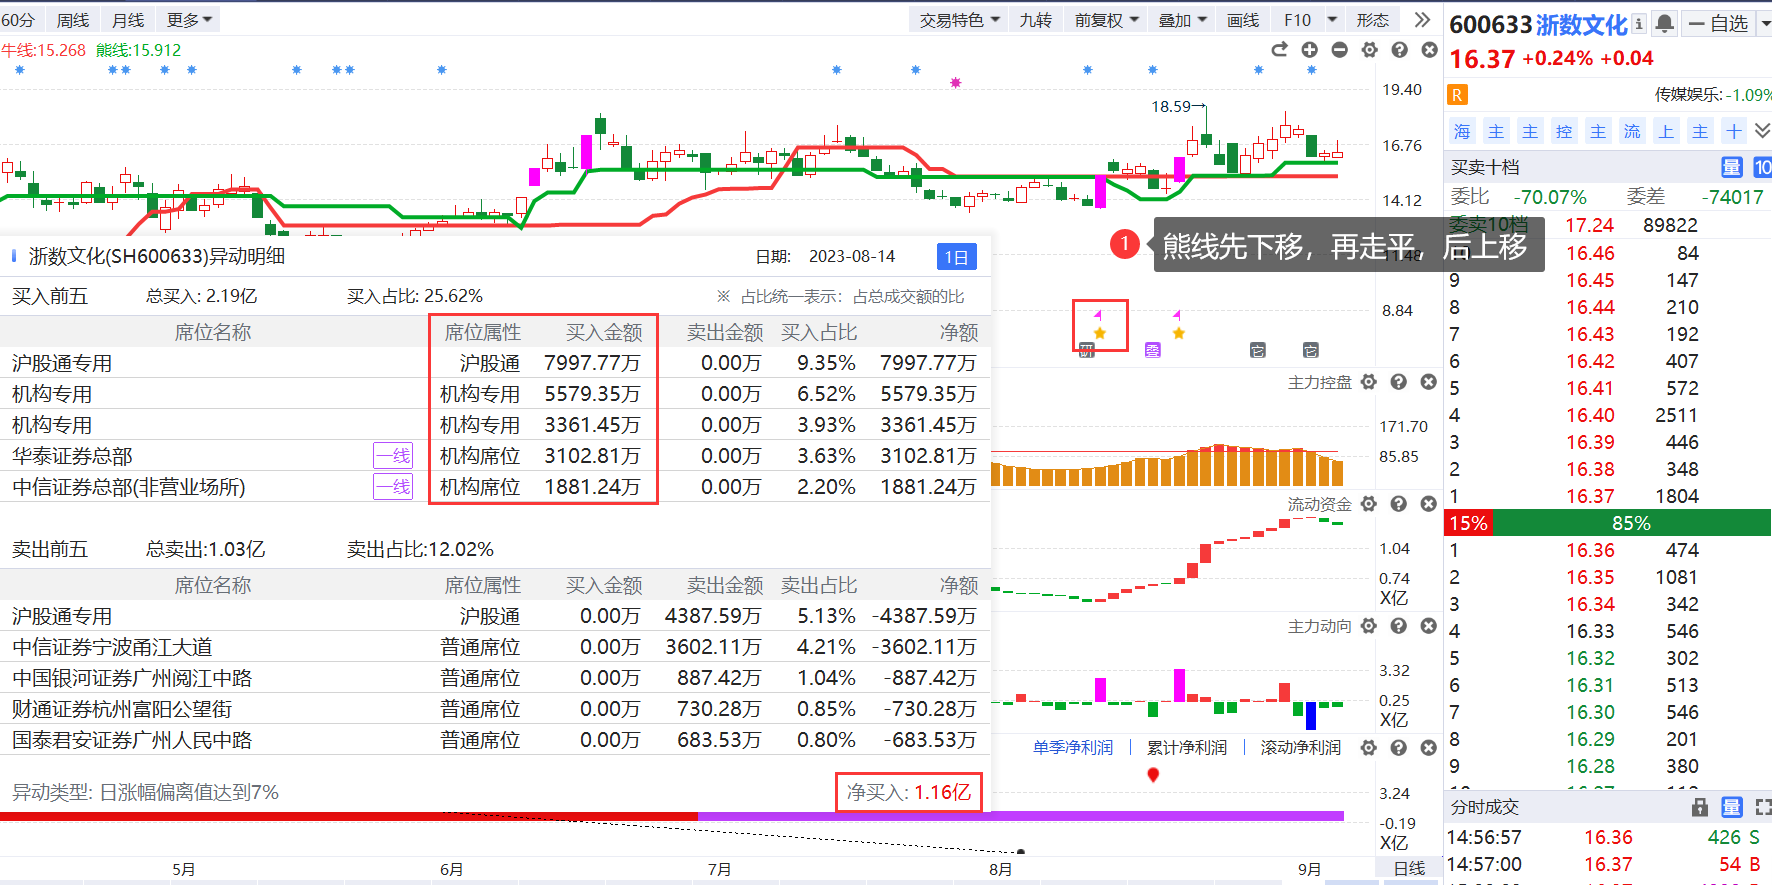This screenshot has width=1772, height=885.
Task: Open help icon of net profit panel
Action: coord(1399,747)
